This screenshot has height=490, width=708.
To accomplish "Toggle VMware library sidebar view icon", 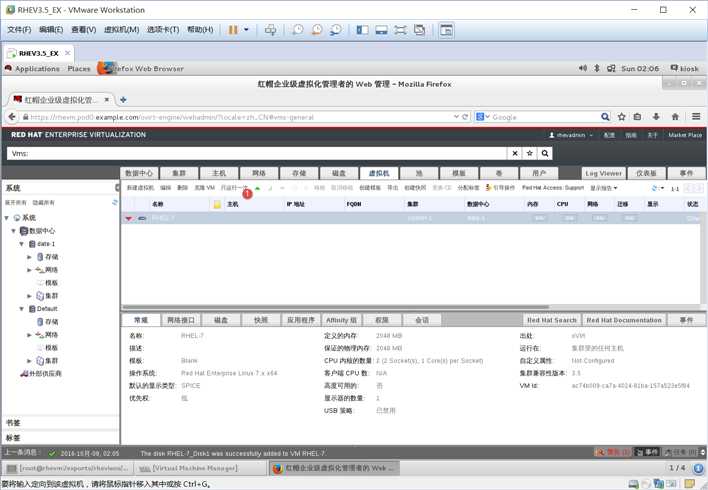I will 362,30.
